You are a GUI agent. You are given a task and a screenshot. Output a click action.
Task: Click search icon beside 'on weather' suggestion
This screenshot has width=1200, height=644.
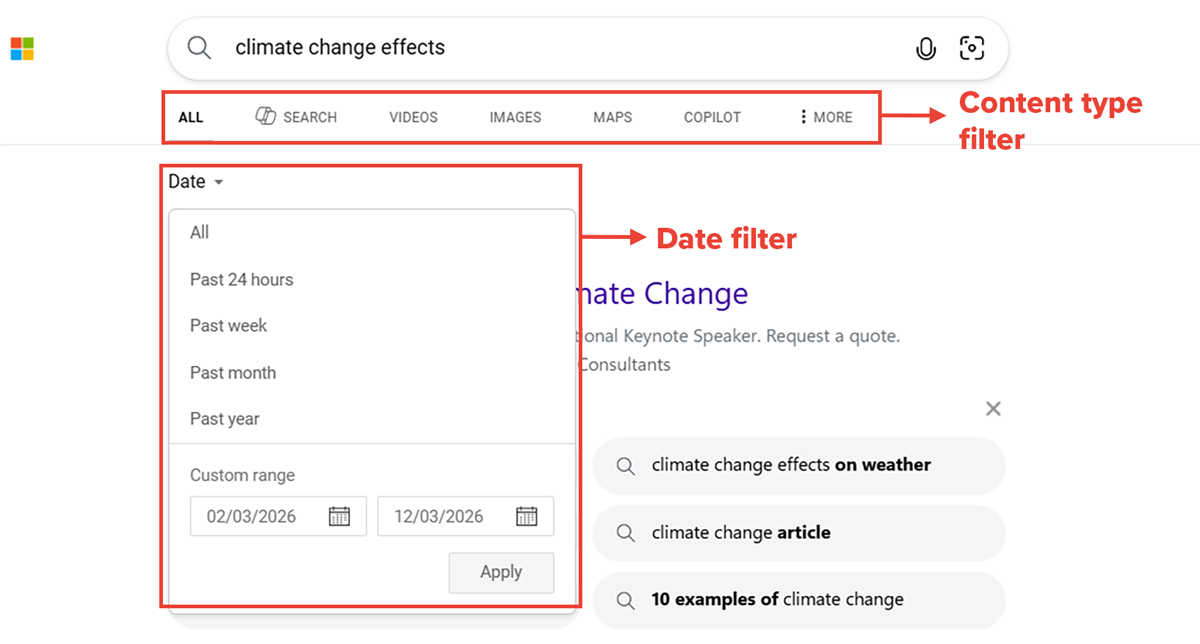click(626, 465)
